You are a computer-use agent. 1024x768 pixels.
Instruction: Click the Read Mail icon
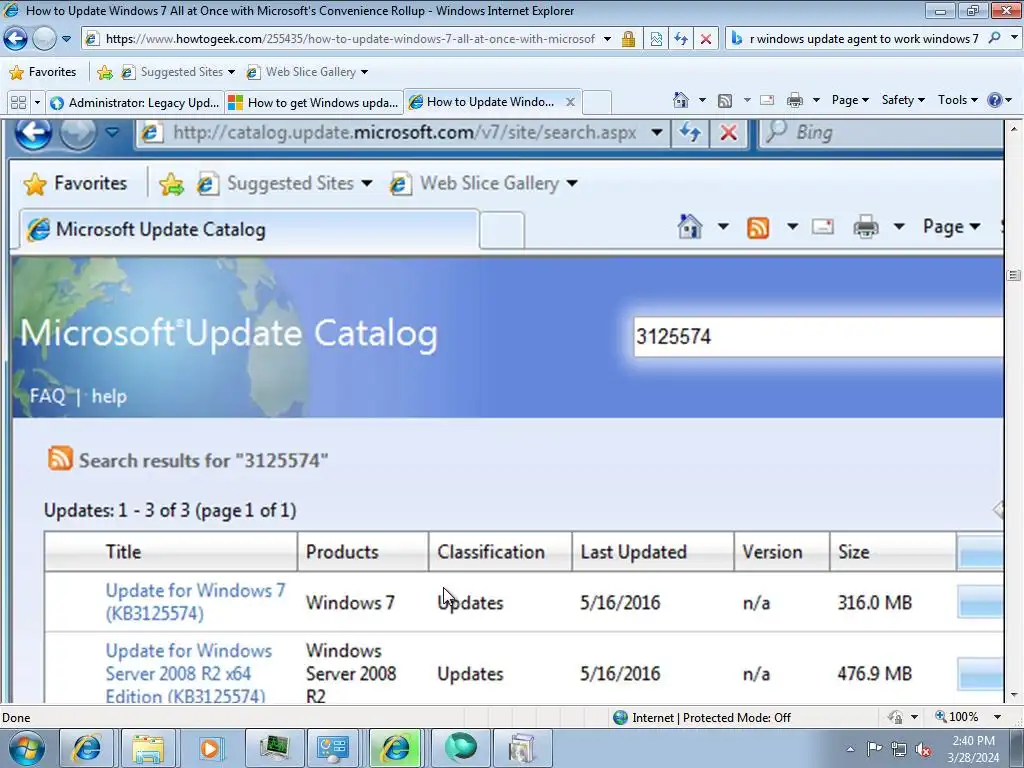(x=767, y=100)
